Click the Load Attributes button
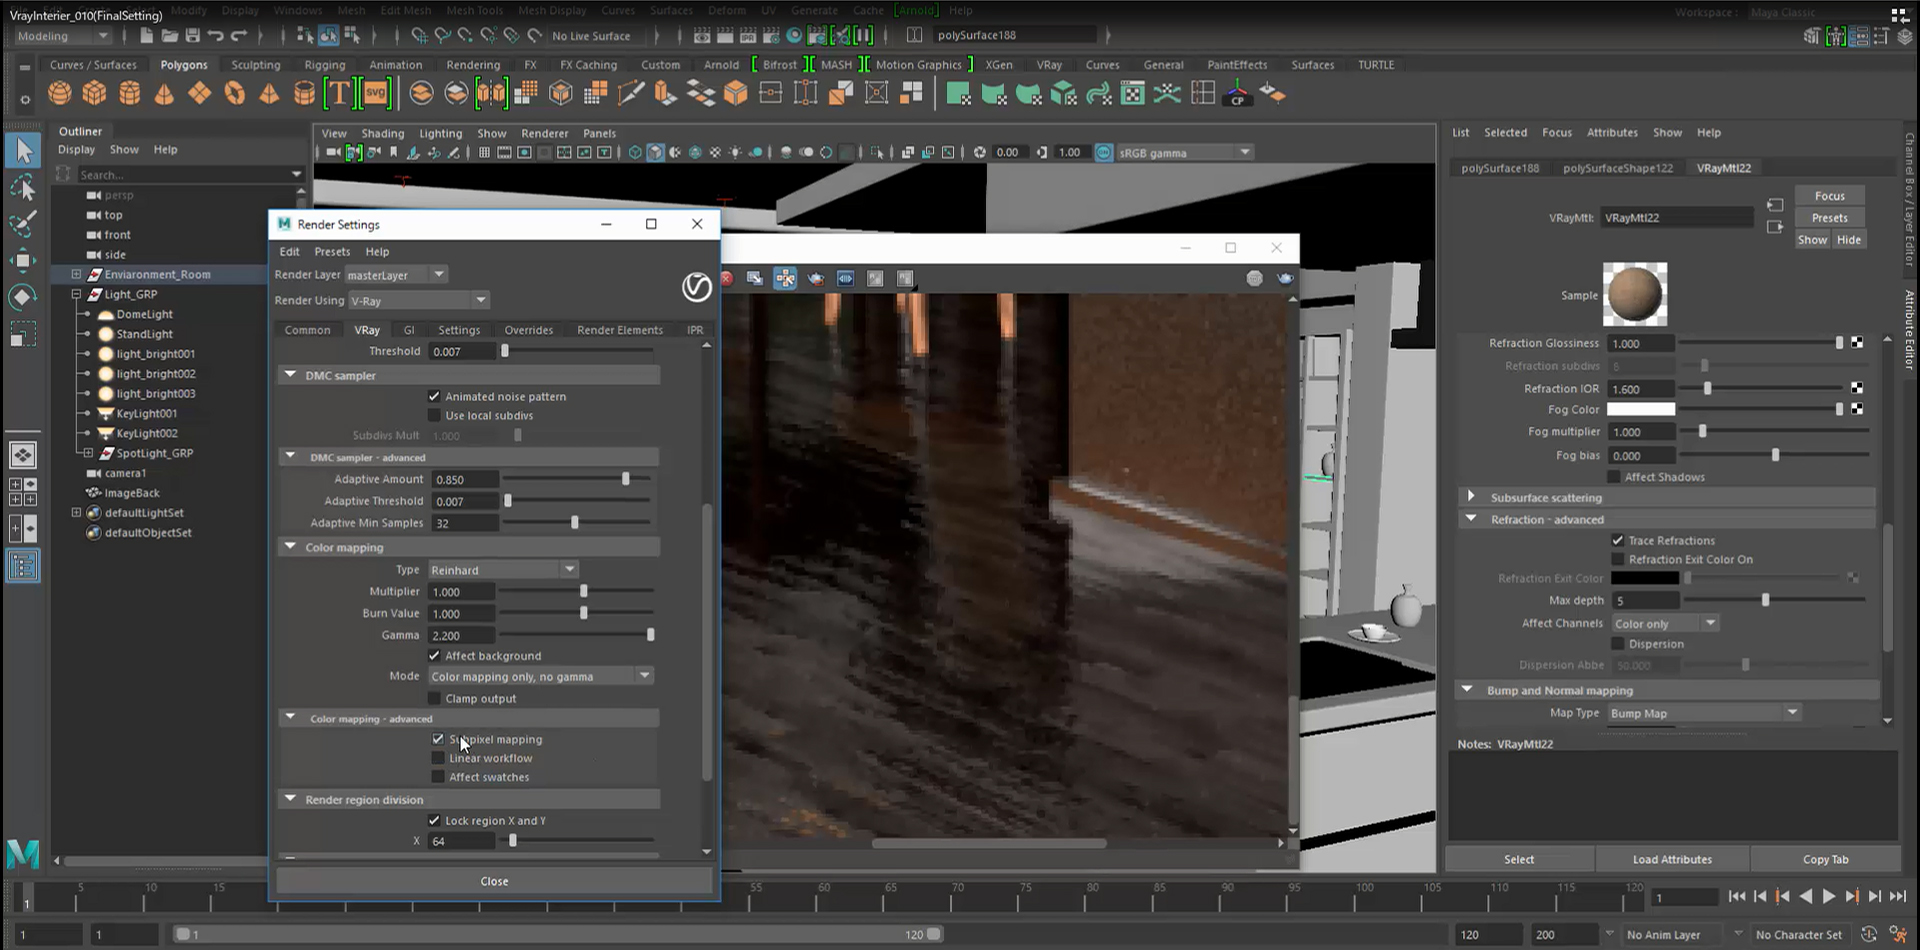The width and height of the screenshot is (1920, 950). pos(1671,859)
